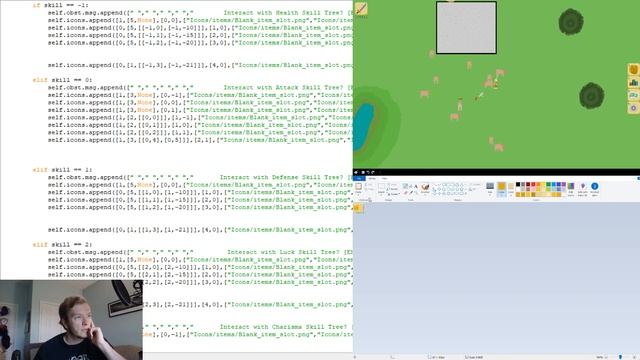The width and height of the screenshot is (640, 360).
Task: Click Edit with Paint 3D button
Action: [x=582, y=189]
